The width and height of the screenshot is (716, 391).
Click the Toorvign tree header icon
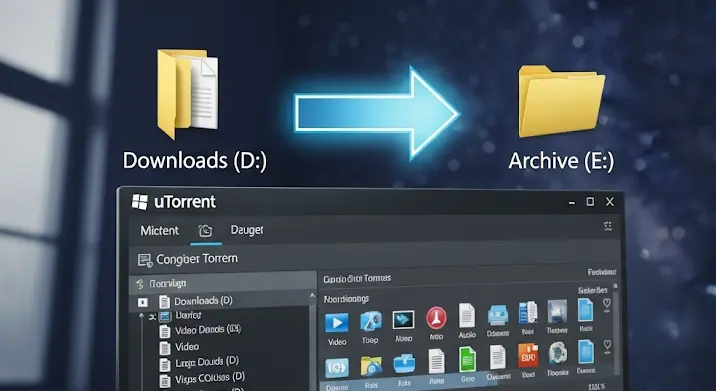140,285
